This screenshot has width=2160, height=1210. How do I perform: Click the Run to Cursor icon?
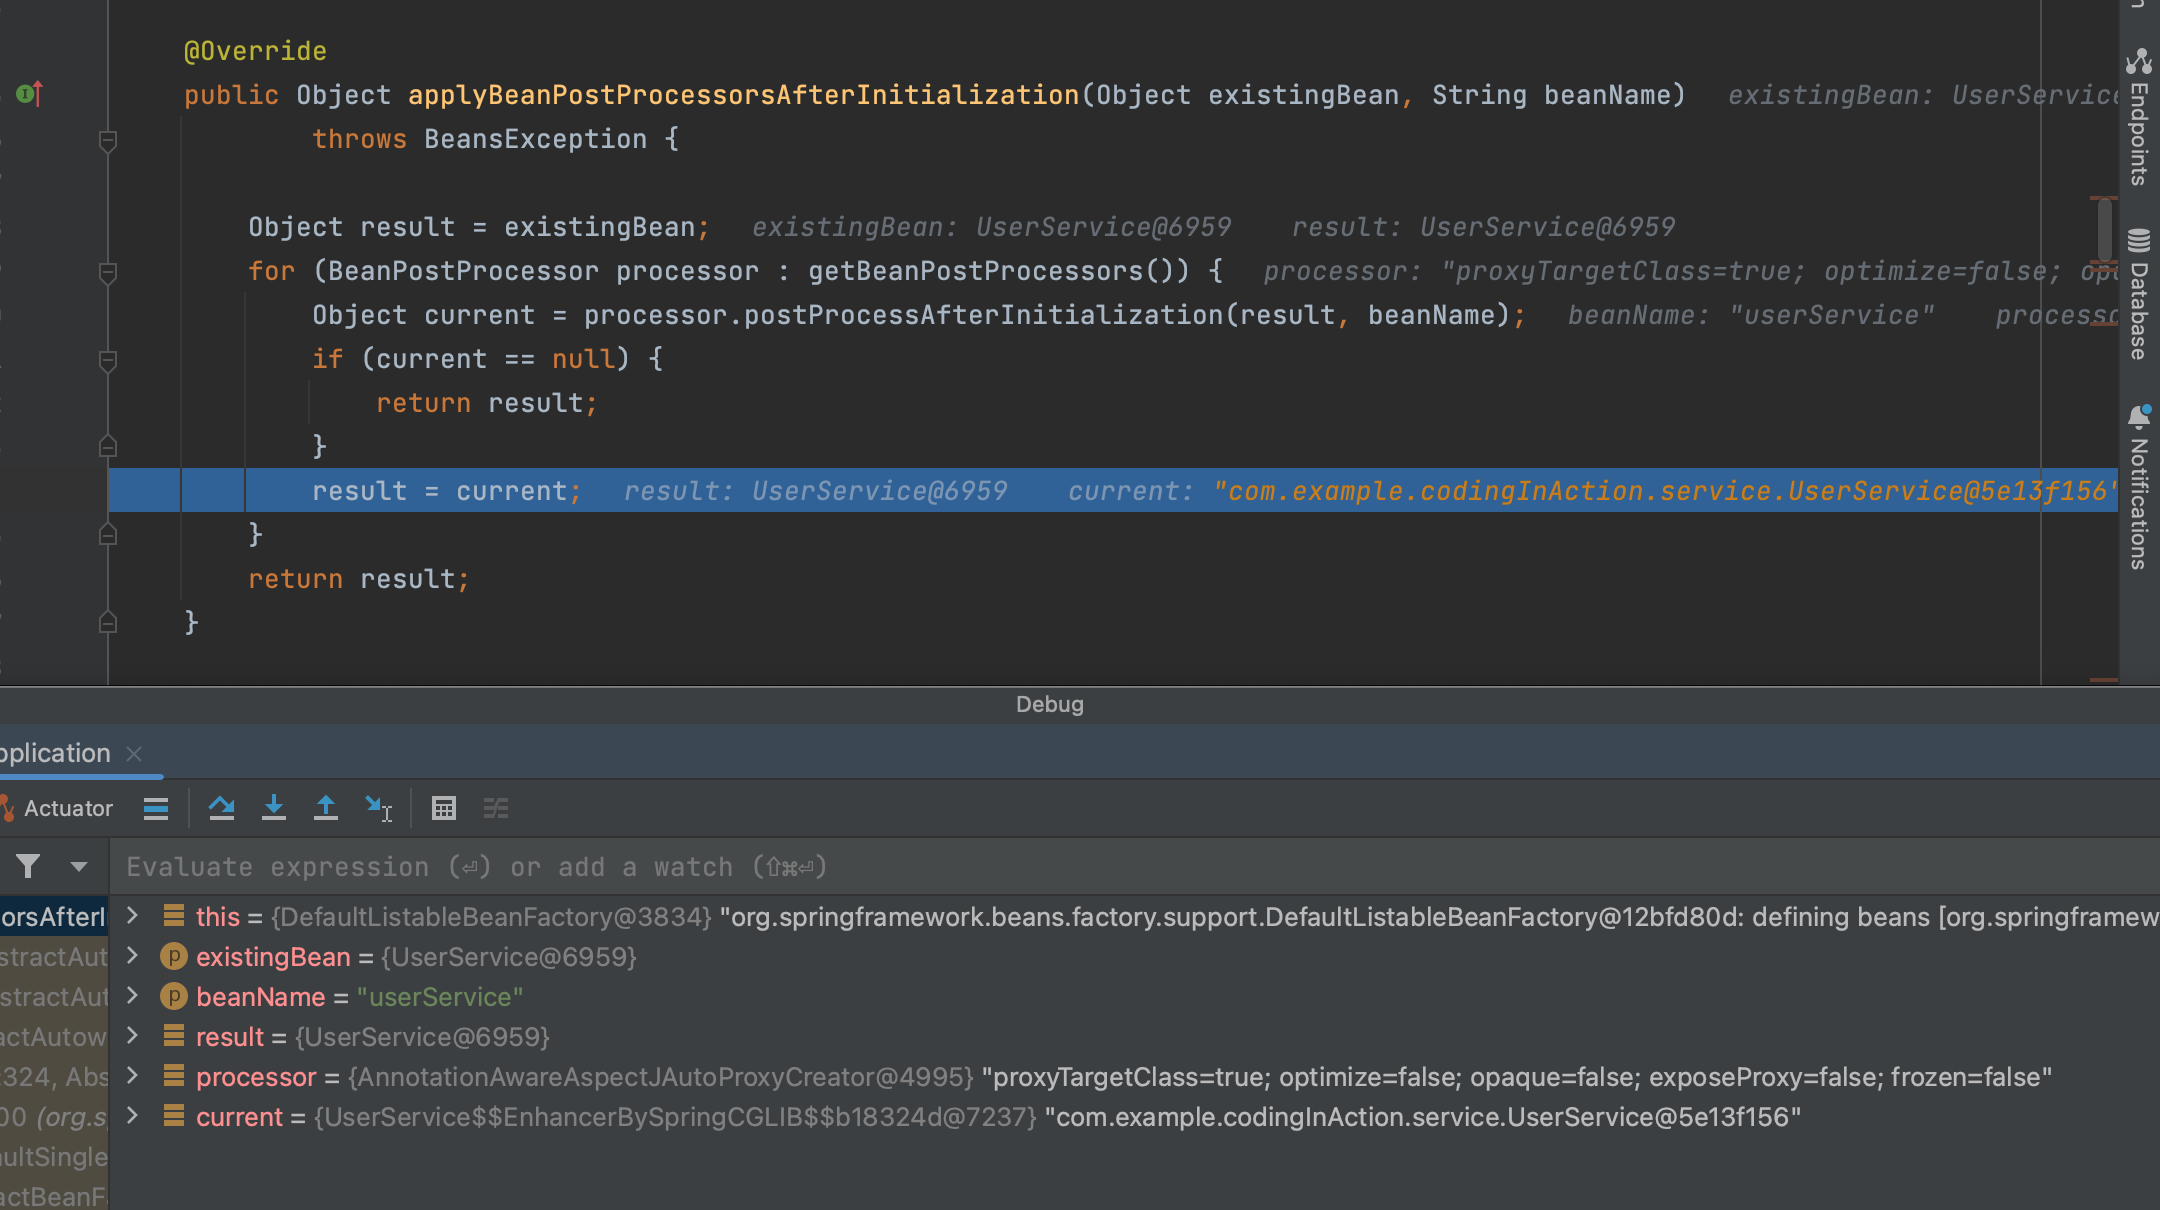[378, 808]
